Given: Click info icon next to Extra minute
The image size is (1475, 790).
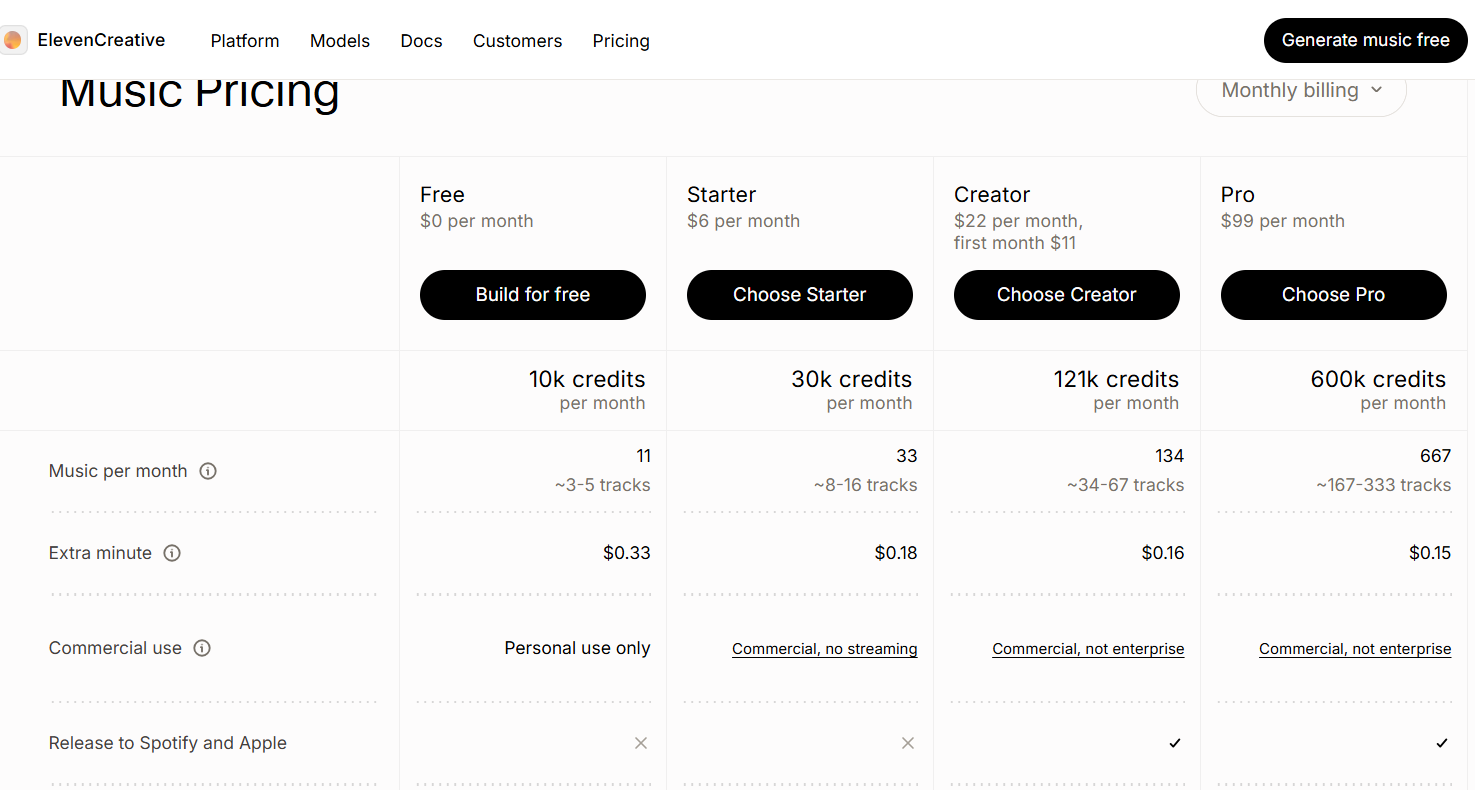Looking at the screenshot, I should 172,553.
